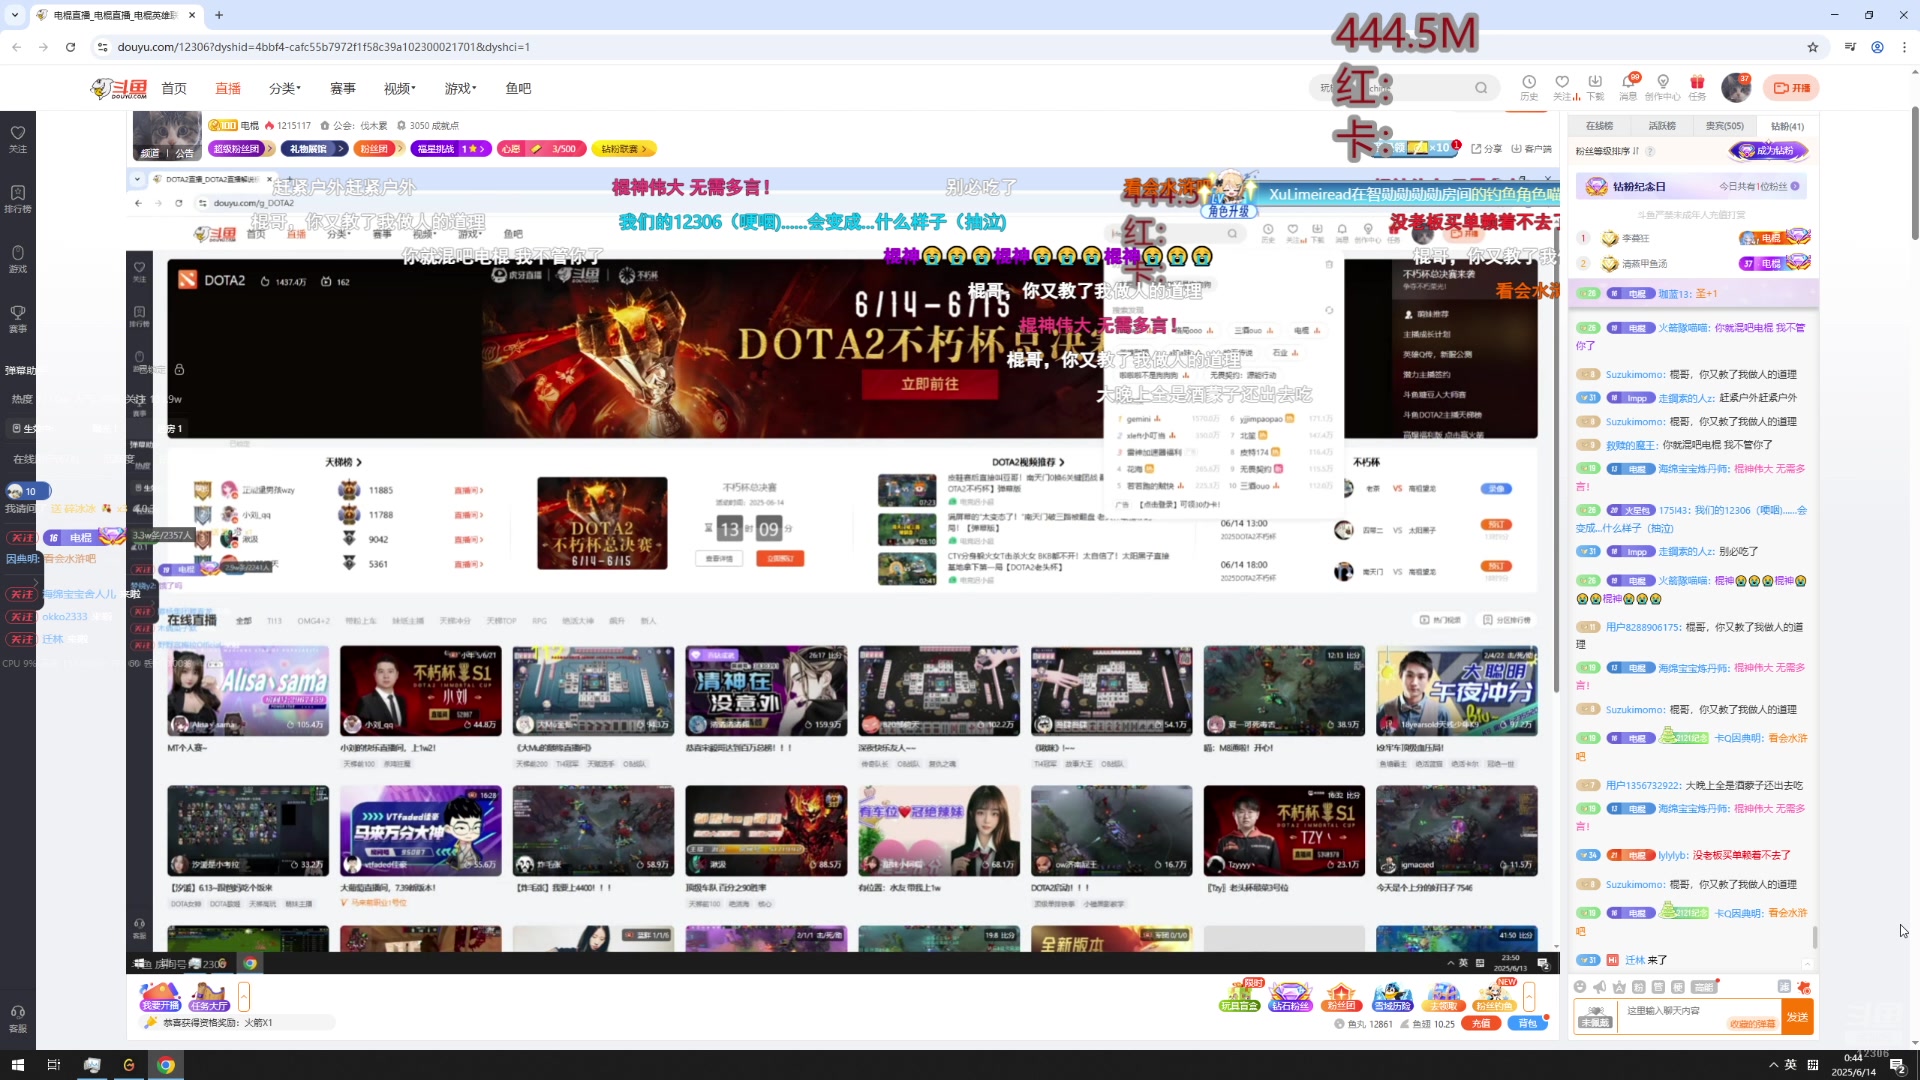Click 公告 on the streamer avatar
The height and width of the screenshot is (1080, 1920).
[x=185, y=154]
